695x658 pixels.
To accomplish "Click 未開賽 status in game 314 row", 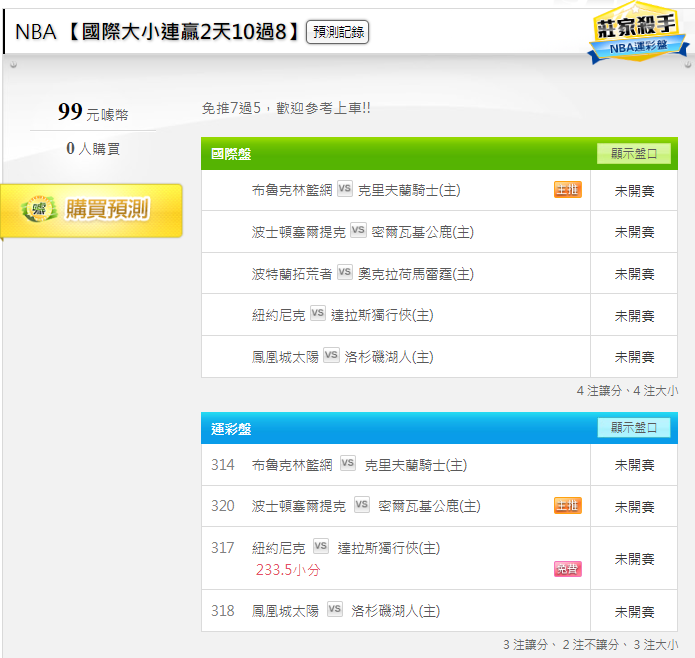I will (x=634, y=465).
